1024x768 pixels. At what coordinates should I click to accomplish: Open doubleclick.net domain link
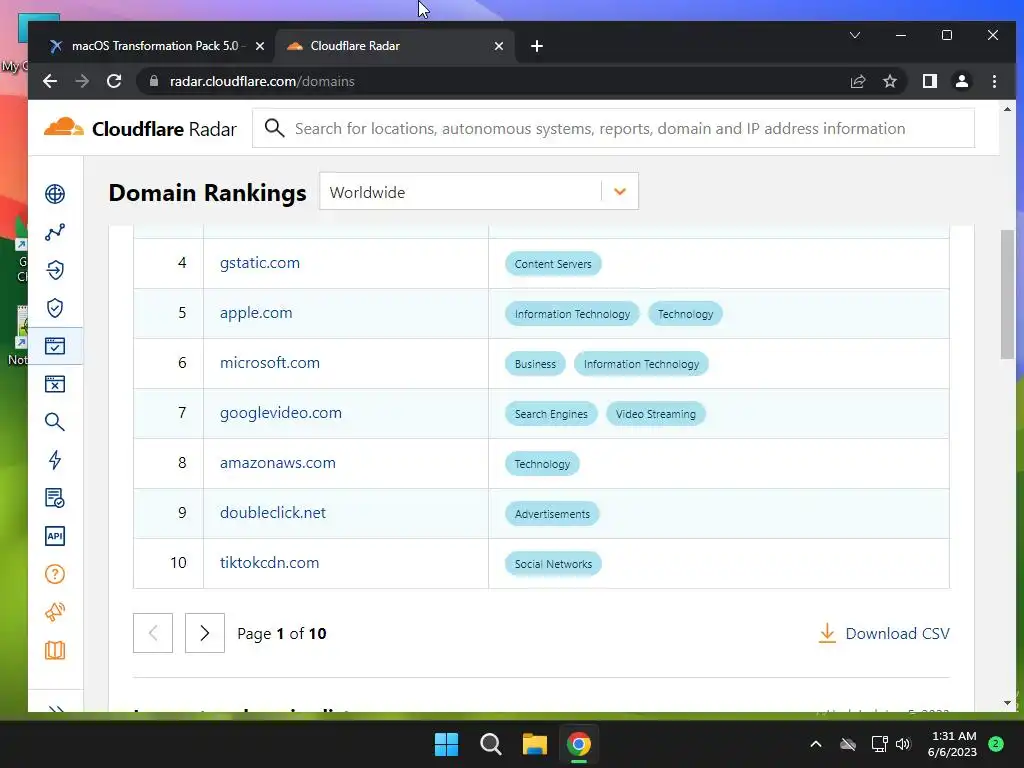(273, 513)
